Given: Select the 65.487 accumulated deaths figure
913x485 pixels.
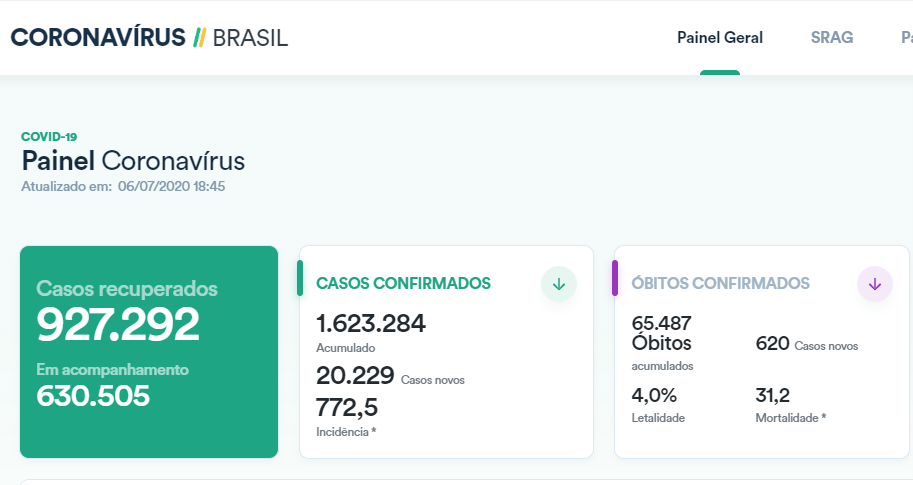Looking at the screenshot, I should [x=662, y=323].
